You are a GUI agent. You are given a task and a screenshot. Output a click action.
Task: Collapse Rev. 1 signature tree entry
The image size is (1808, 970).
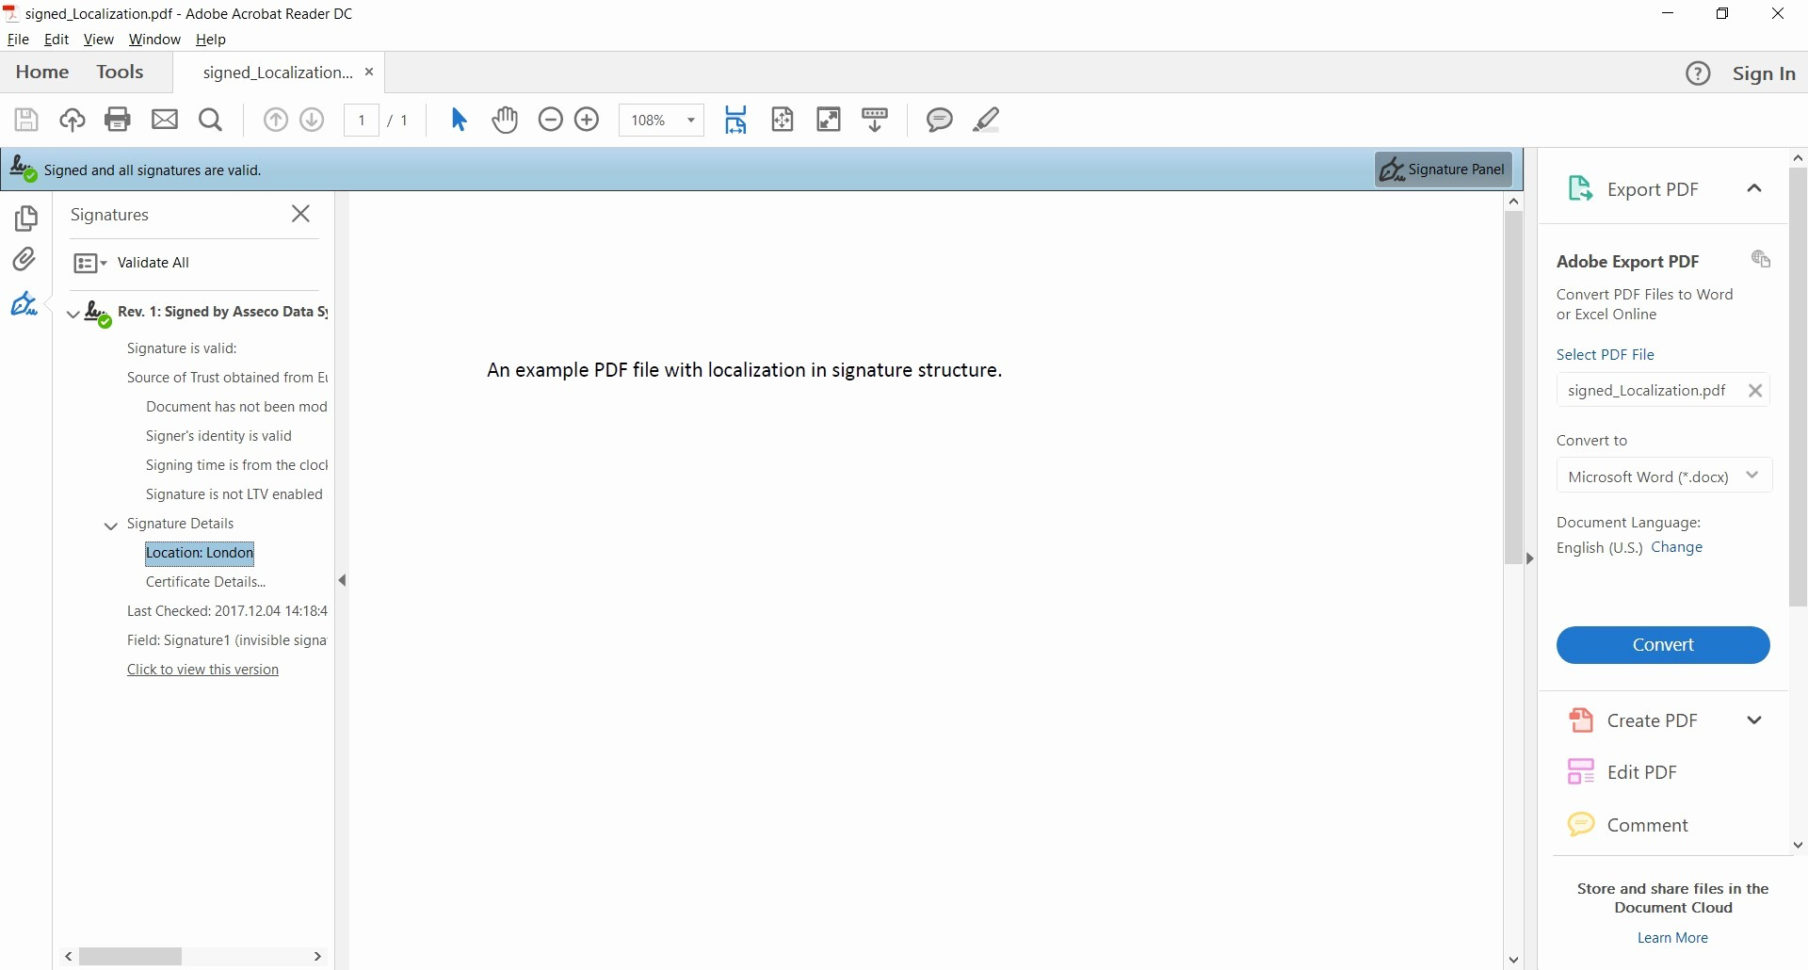click(71, 312)
